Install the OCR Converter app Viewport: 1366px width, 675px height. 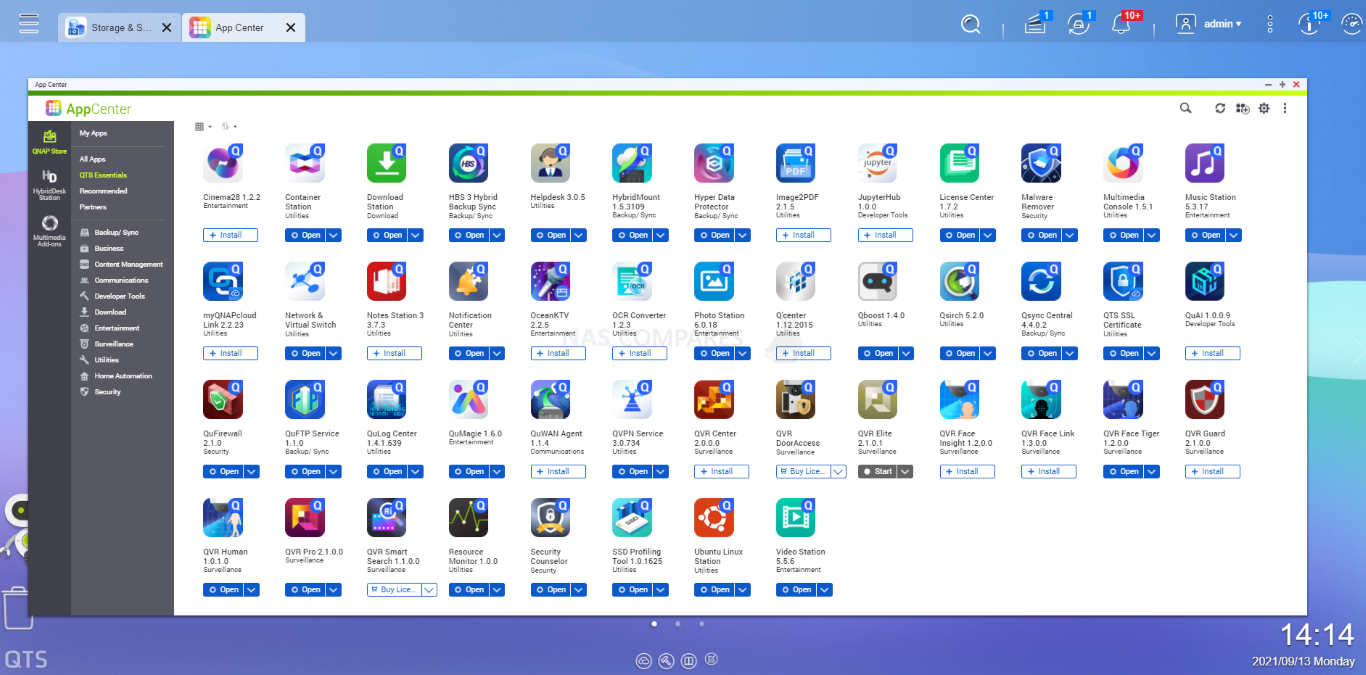(x=640, y=353)
